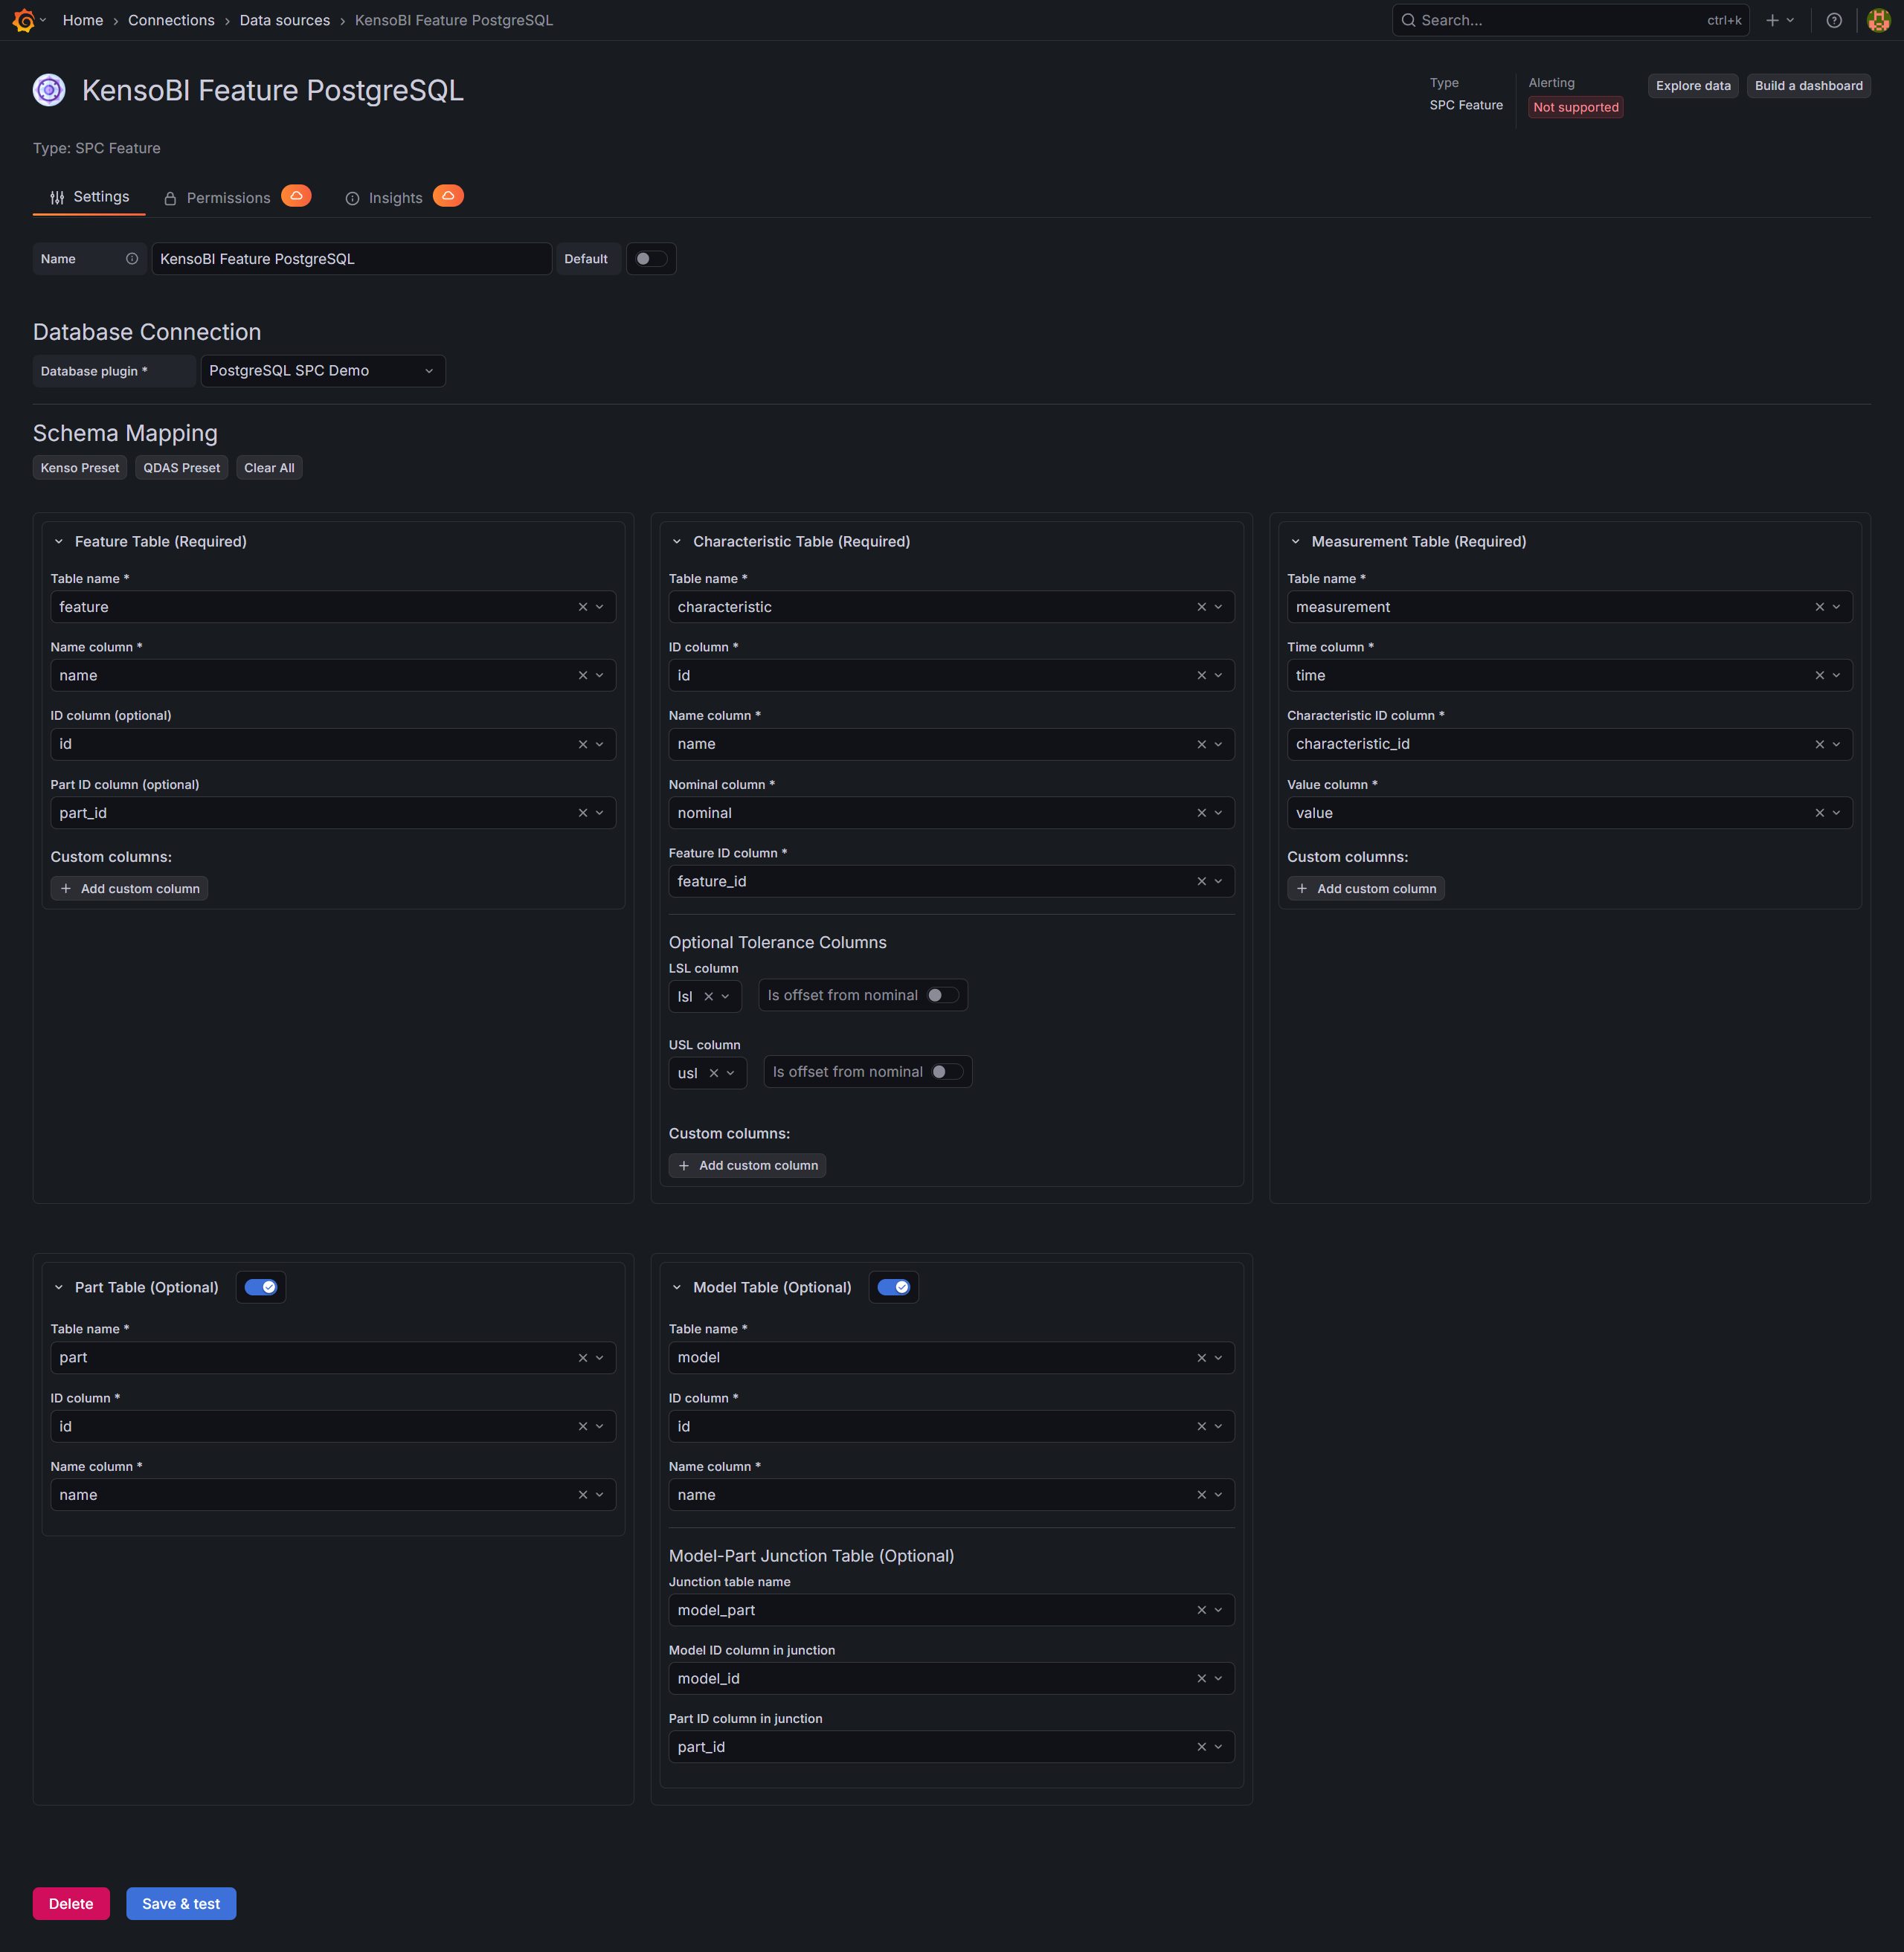Click the plus new-item icon in header
The height and width of the screenshot is (1952, 1904).
point(1772,20)
